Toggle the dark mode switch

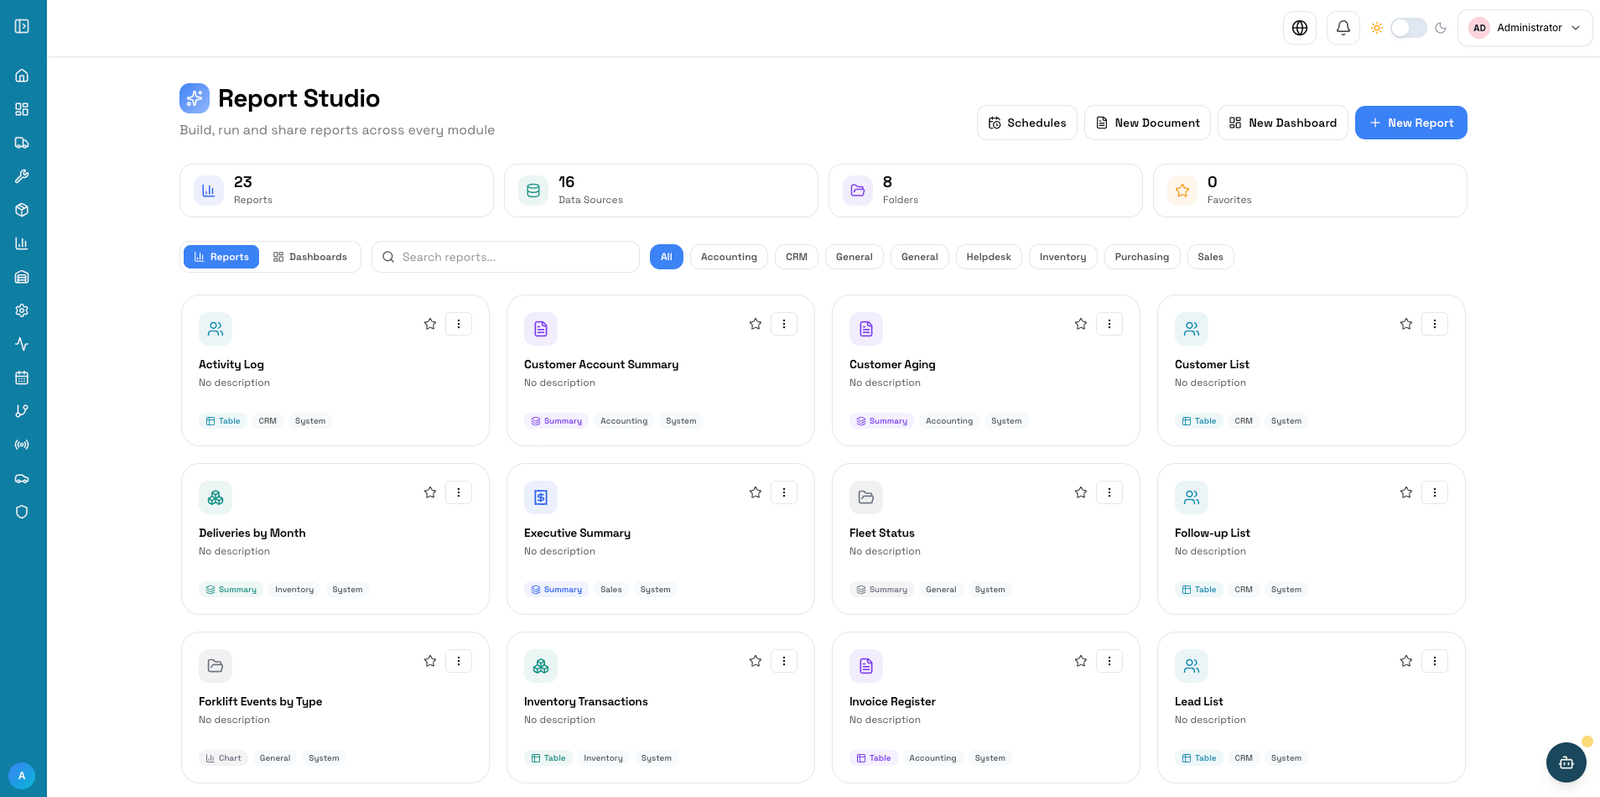tap(1408, 28)
